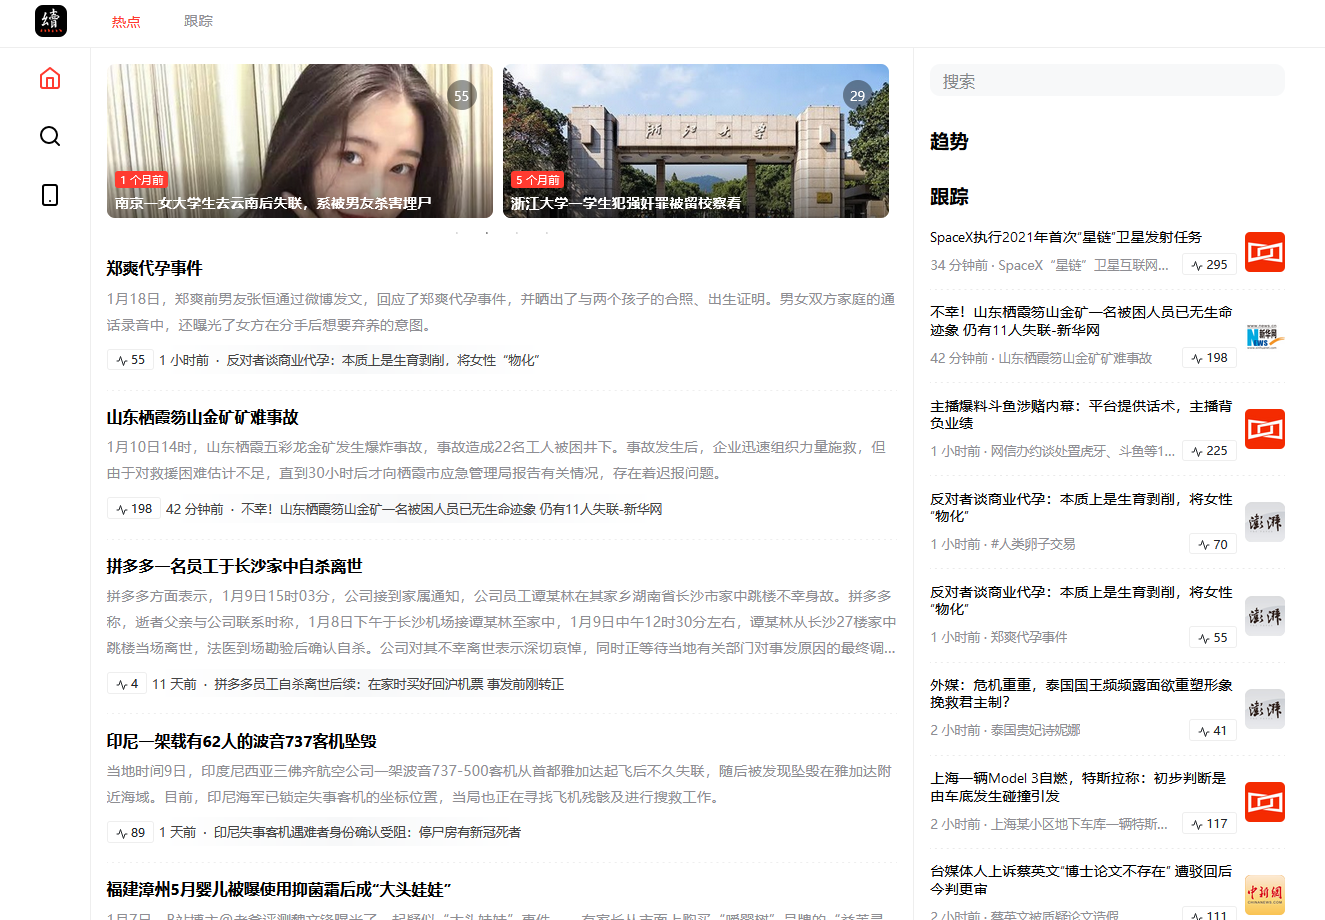Click the red source logo beside 主播爆料斗鱼 item

[x=1265, y=429]
